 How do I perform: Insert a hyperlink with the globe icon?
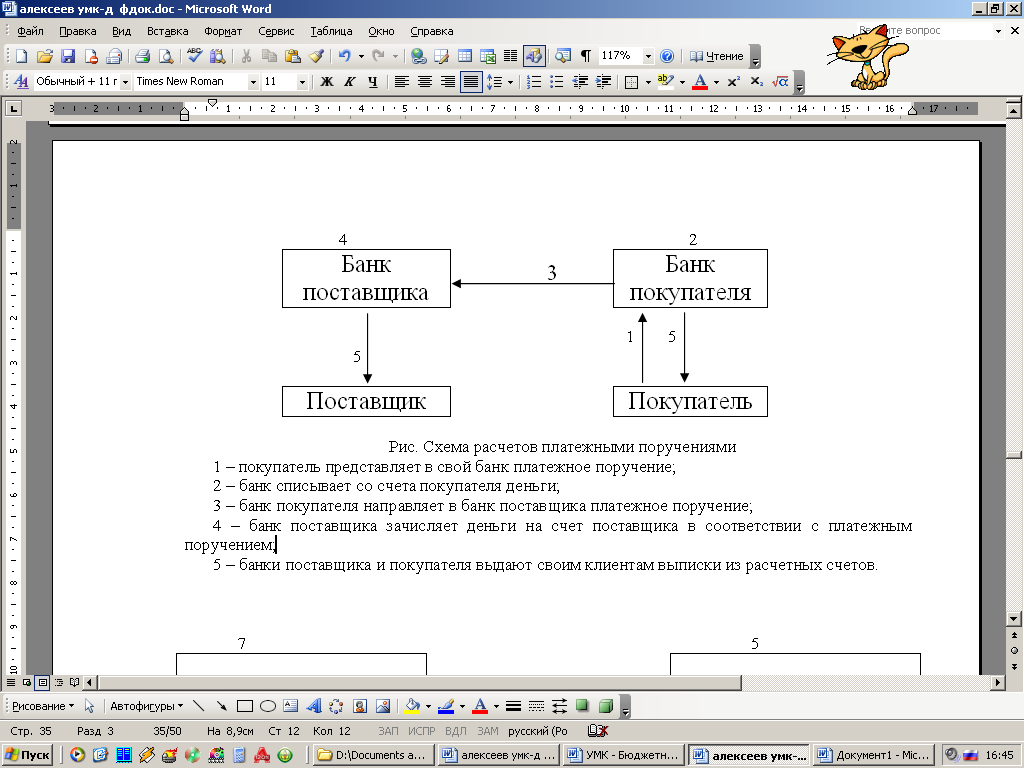point(418,56)
